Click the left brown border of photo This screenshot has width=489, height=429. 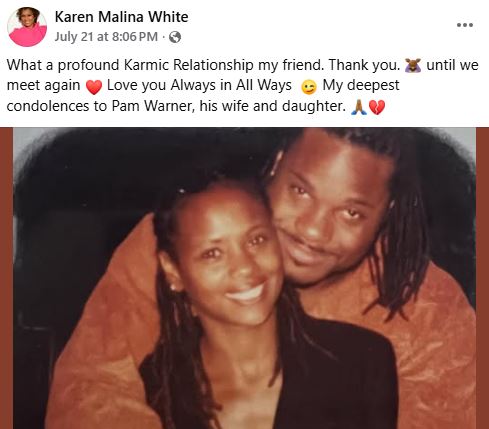pos(6,278)
